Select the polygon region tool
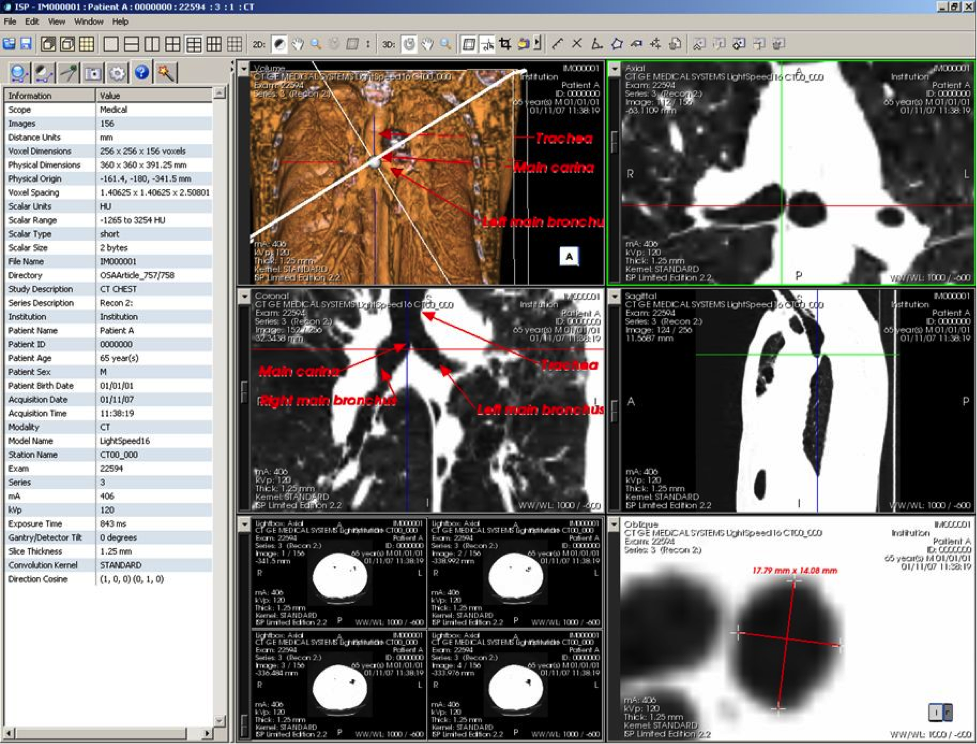Image resolution: width=977 pixels, height=744 pixels. coord(617,44)
